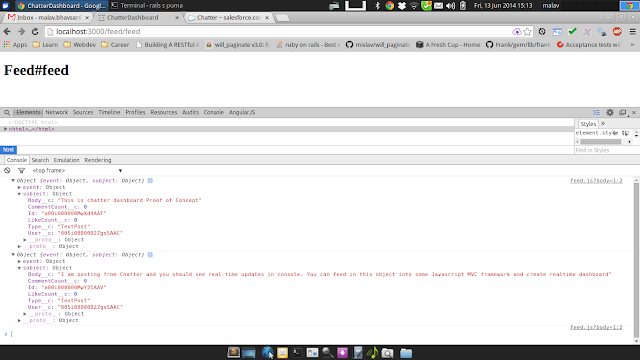
Task: Click the second Id value ending in IAAV
Action: [73, 287]
